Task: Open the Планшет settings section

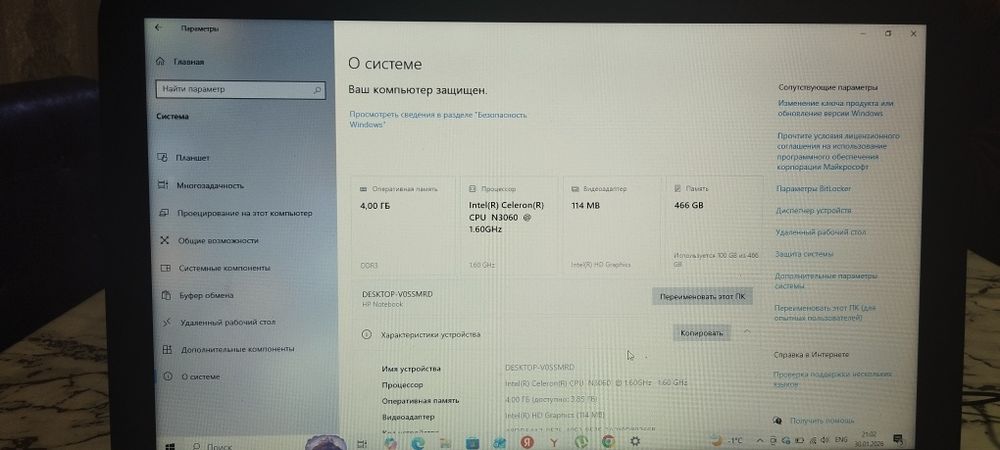Action: [x=194, y=157]
